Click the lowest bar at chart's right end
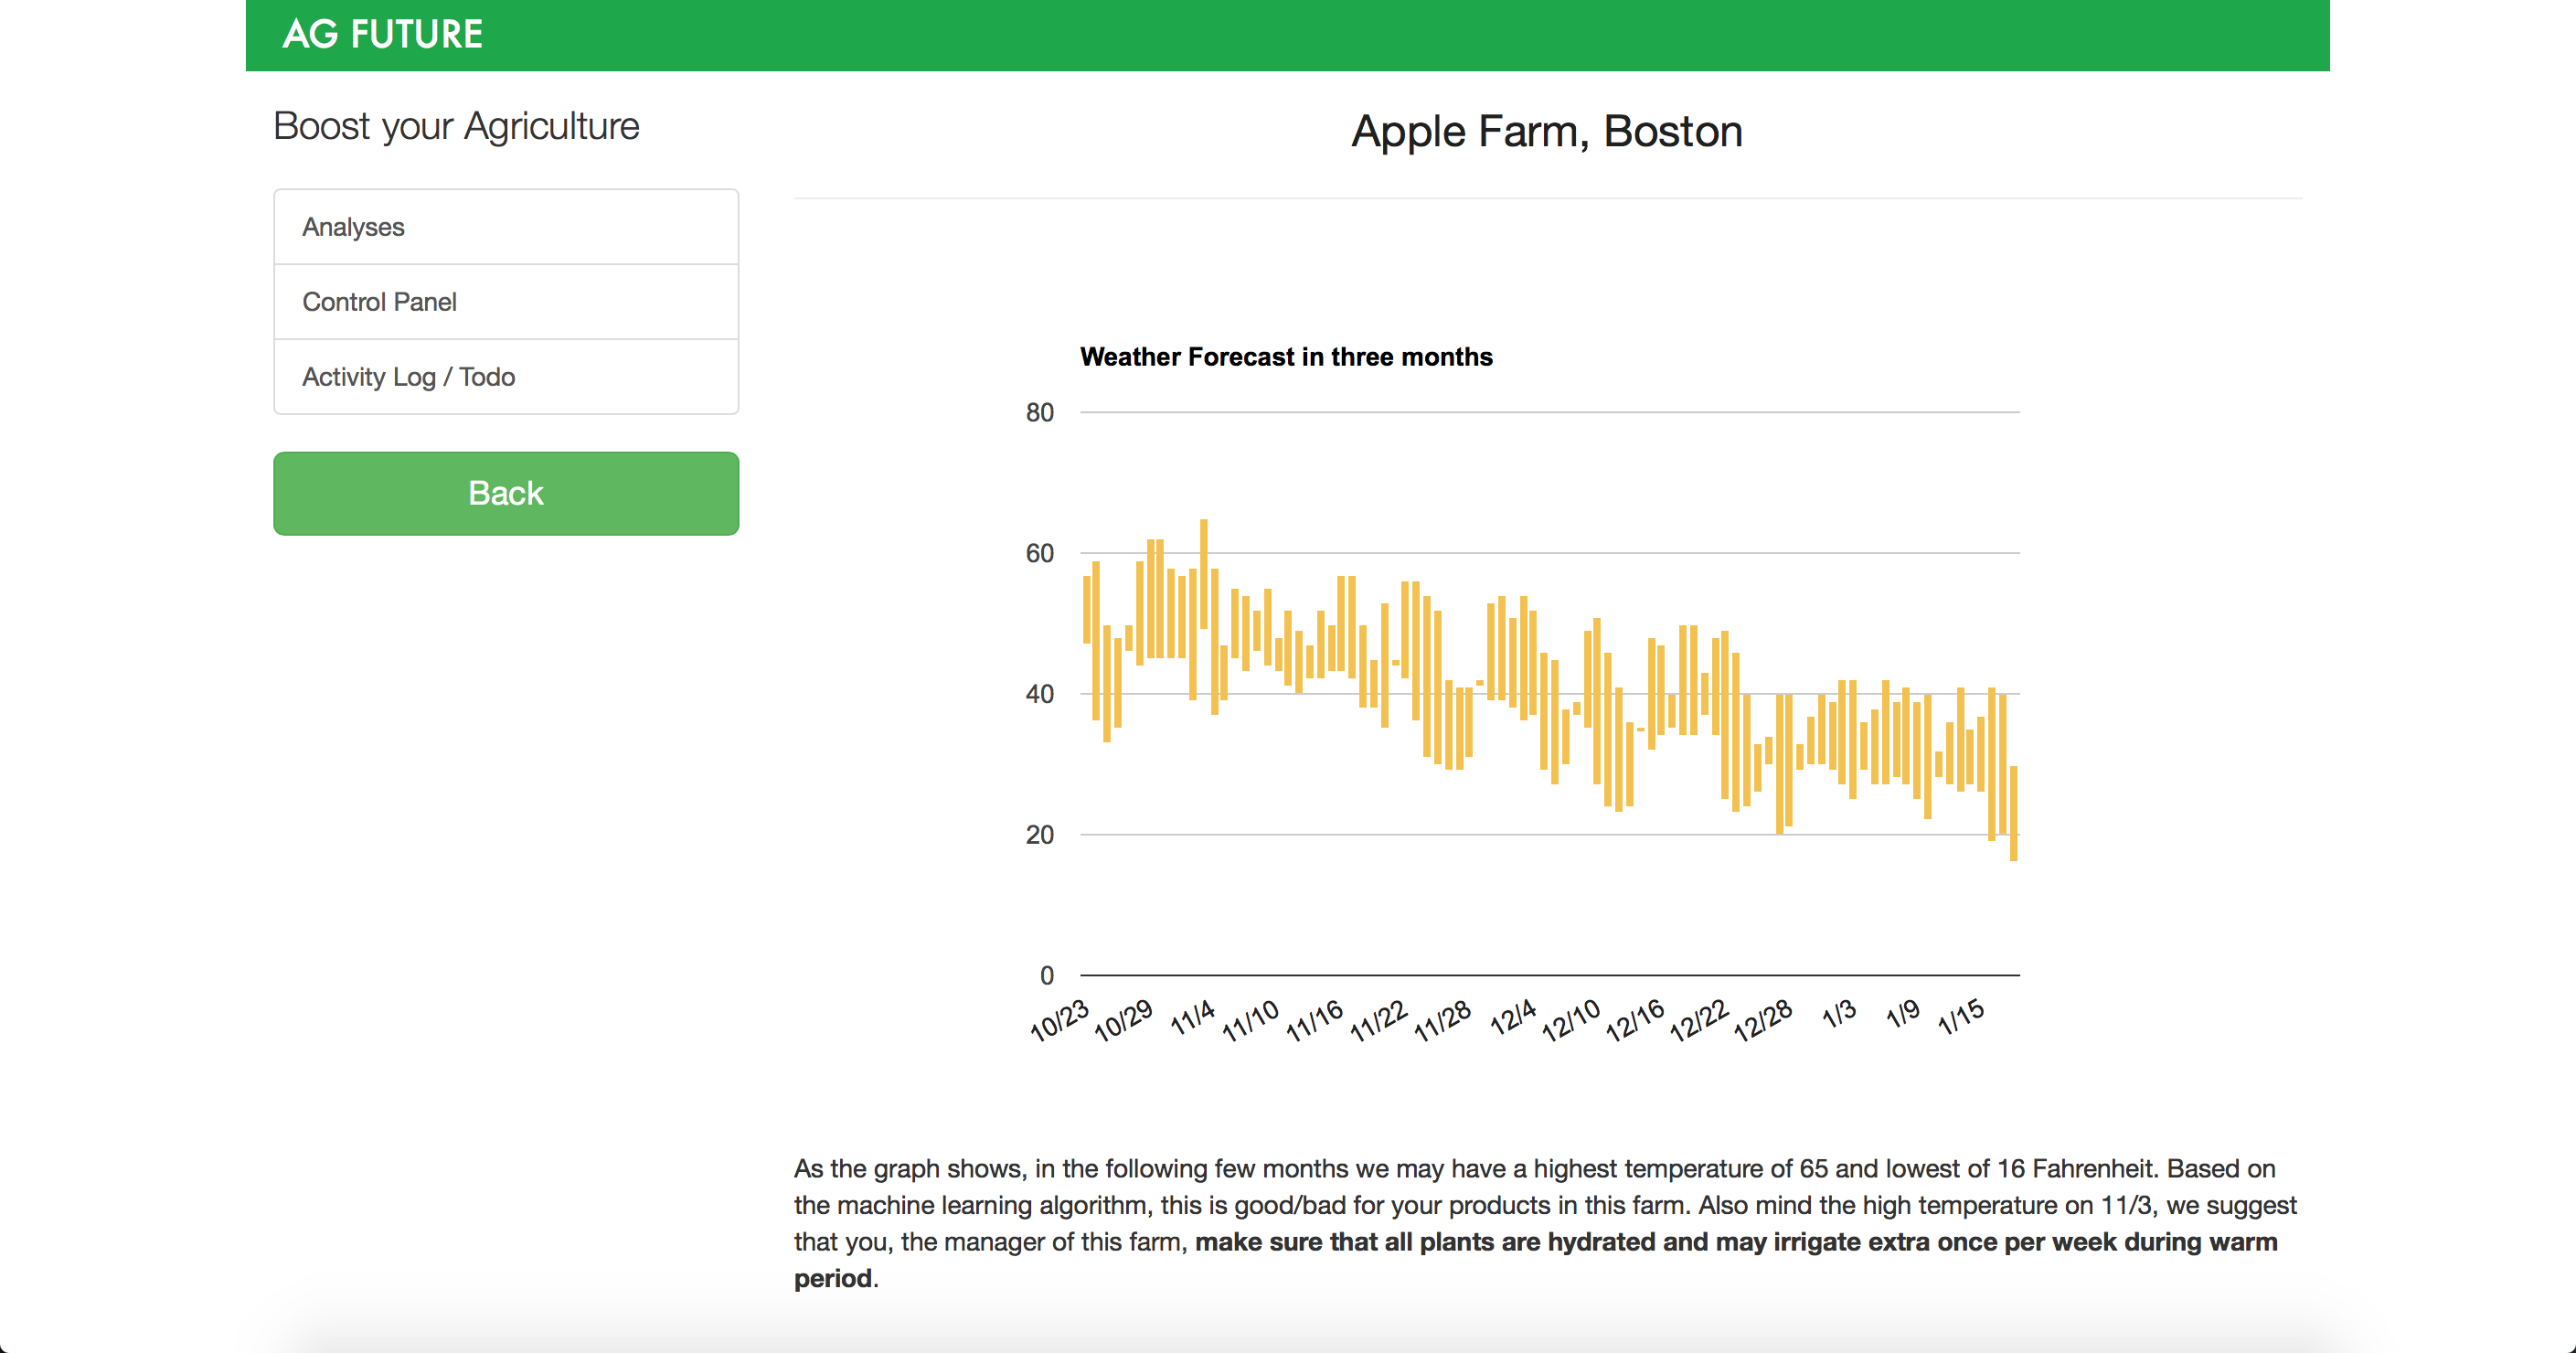 [x=2013, y=812]
